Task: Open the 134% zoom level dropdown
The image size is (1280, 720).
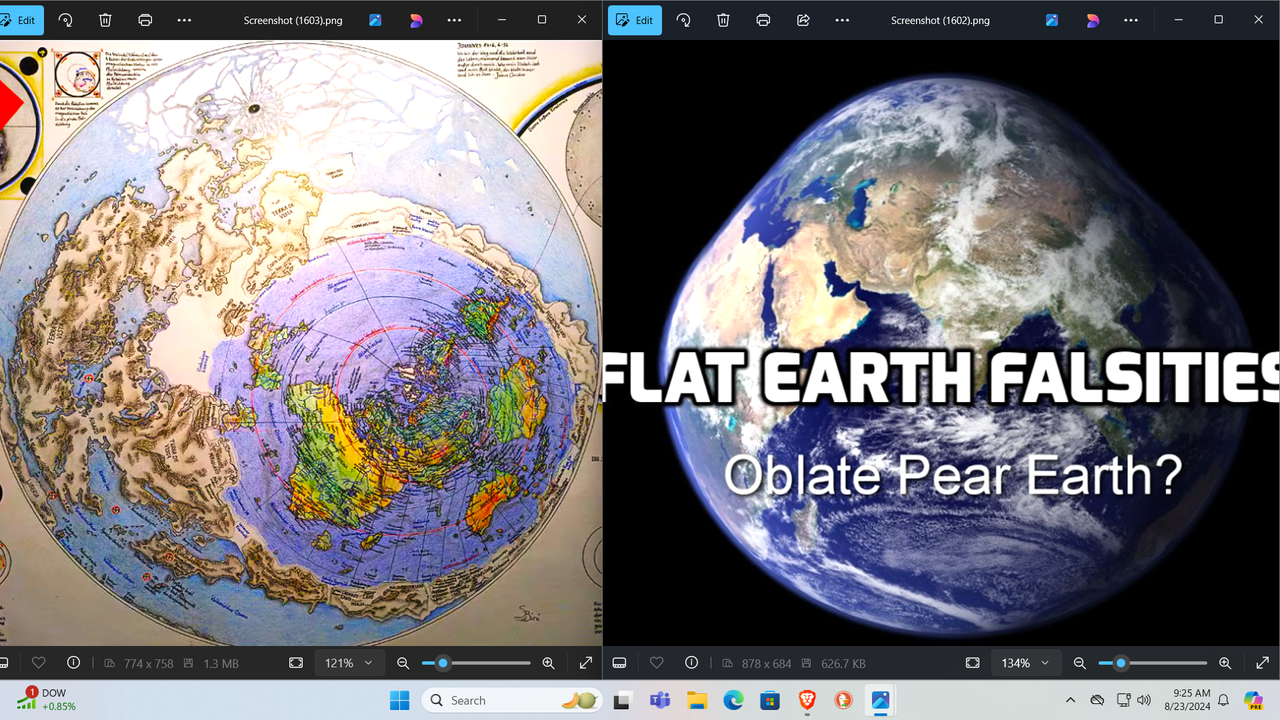Action: click(x=1024, y=663)
